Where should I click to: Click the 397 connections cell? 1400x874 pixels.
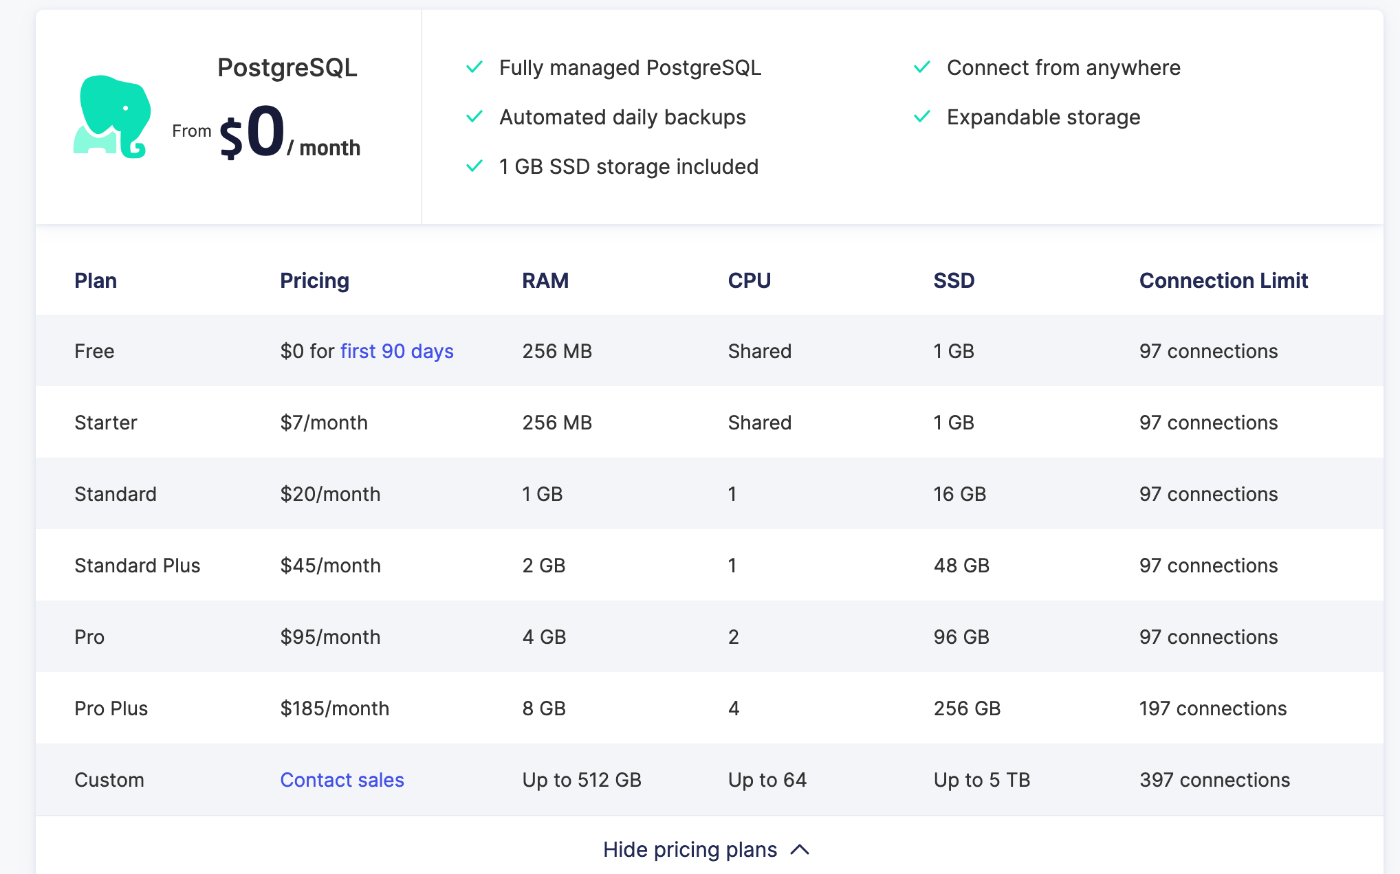coord(1215,780)
